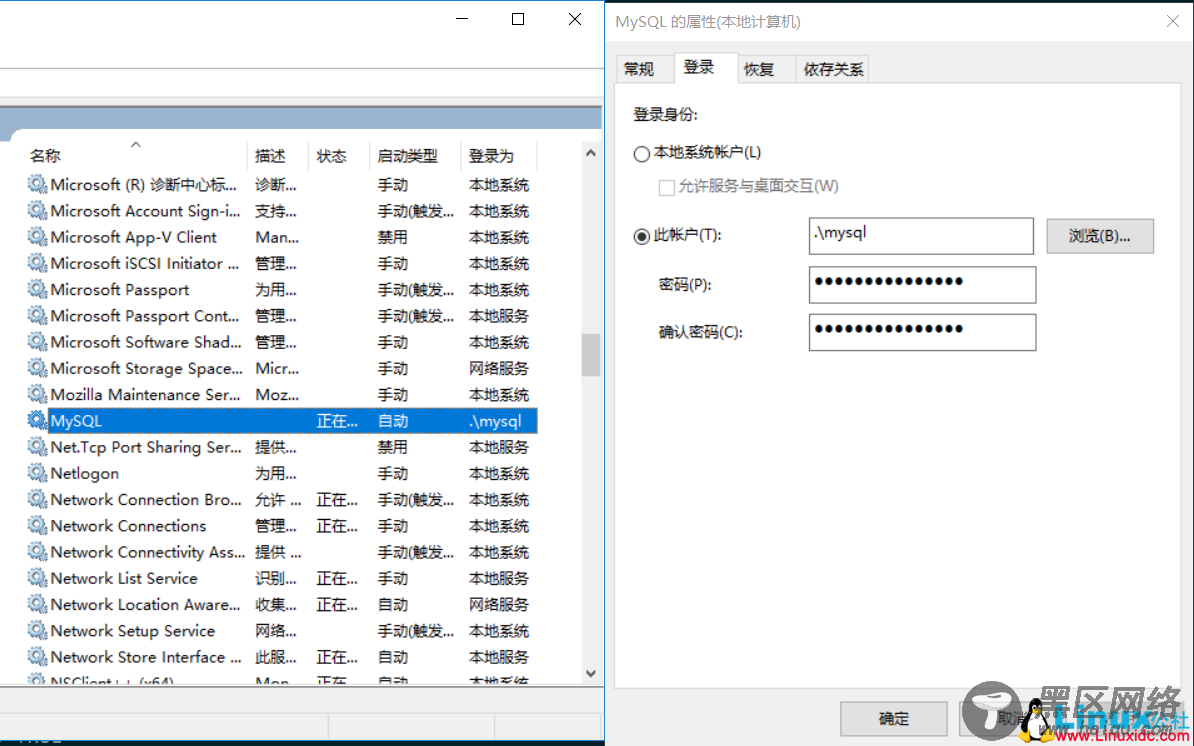The height and width of the screenshot is (746, 1194).
Task: Click the 确认密码(C) field
Action: (922, 332)
